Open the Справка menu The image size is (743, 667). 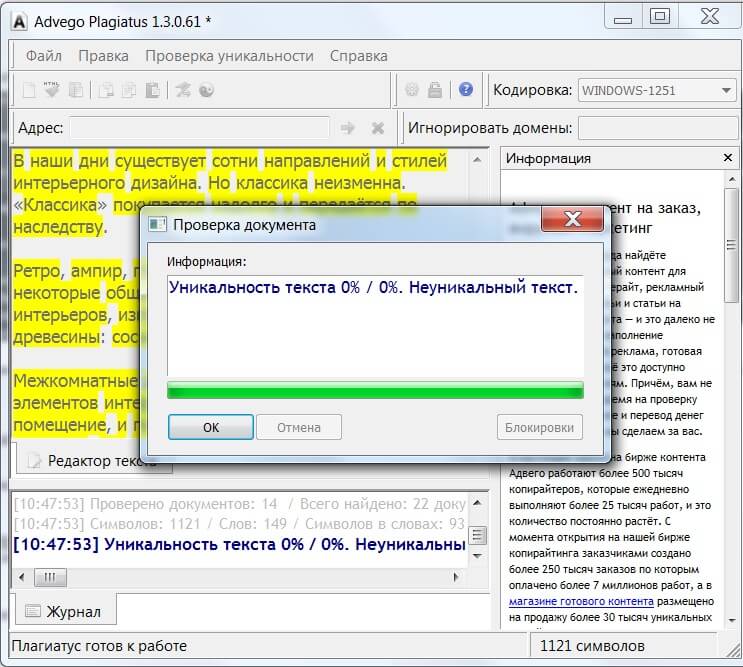(x=359, y=56)
